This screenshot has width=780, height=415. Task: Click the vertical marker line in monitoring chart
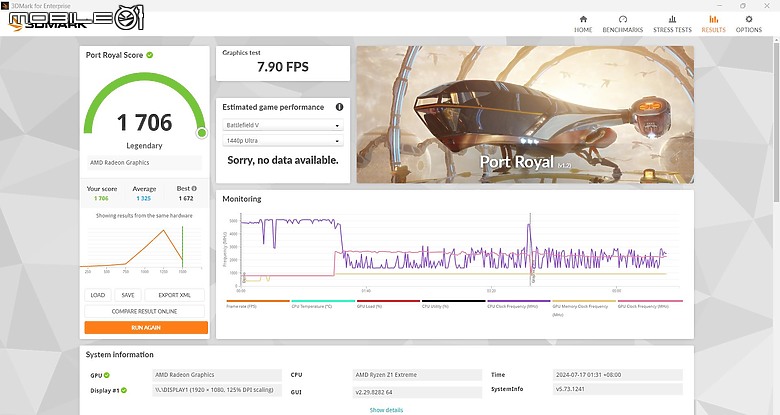530,249
